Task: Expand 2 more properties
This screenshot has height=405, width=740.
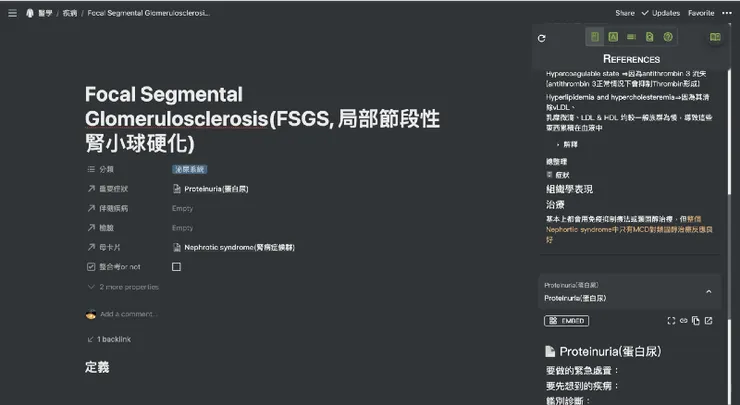Action: pyautogui.click(x=124, y=287)
